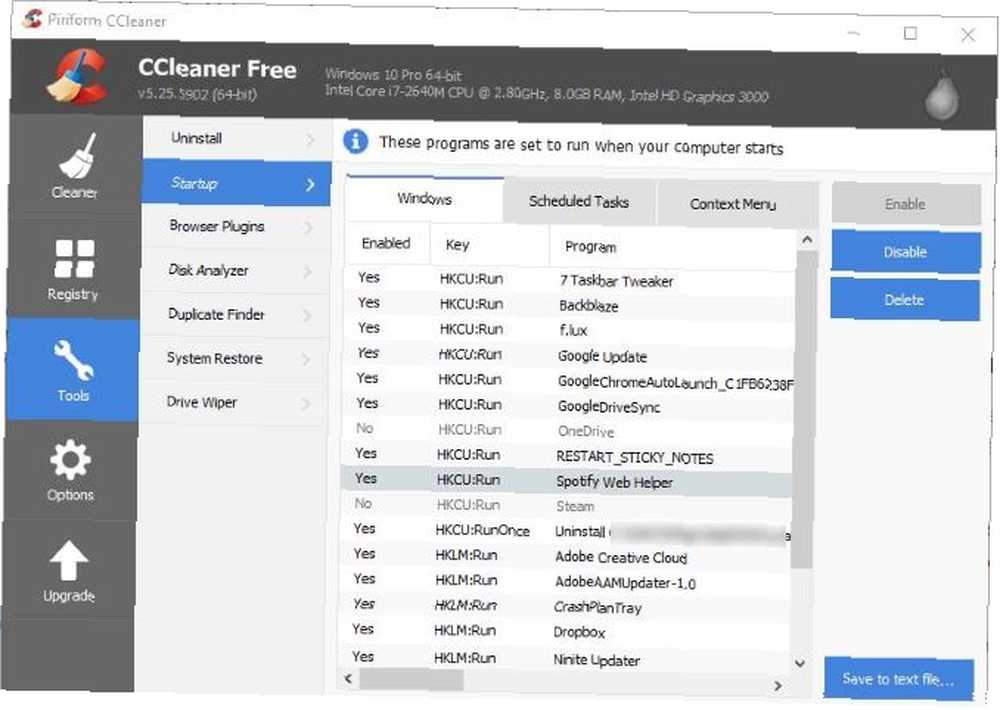
Task: Select the Ninite Updater entry
Action: pyautogui.click(x=564, y=658)
